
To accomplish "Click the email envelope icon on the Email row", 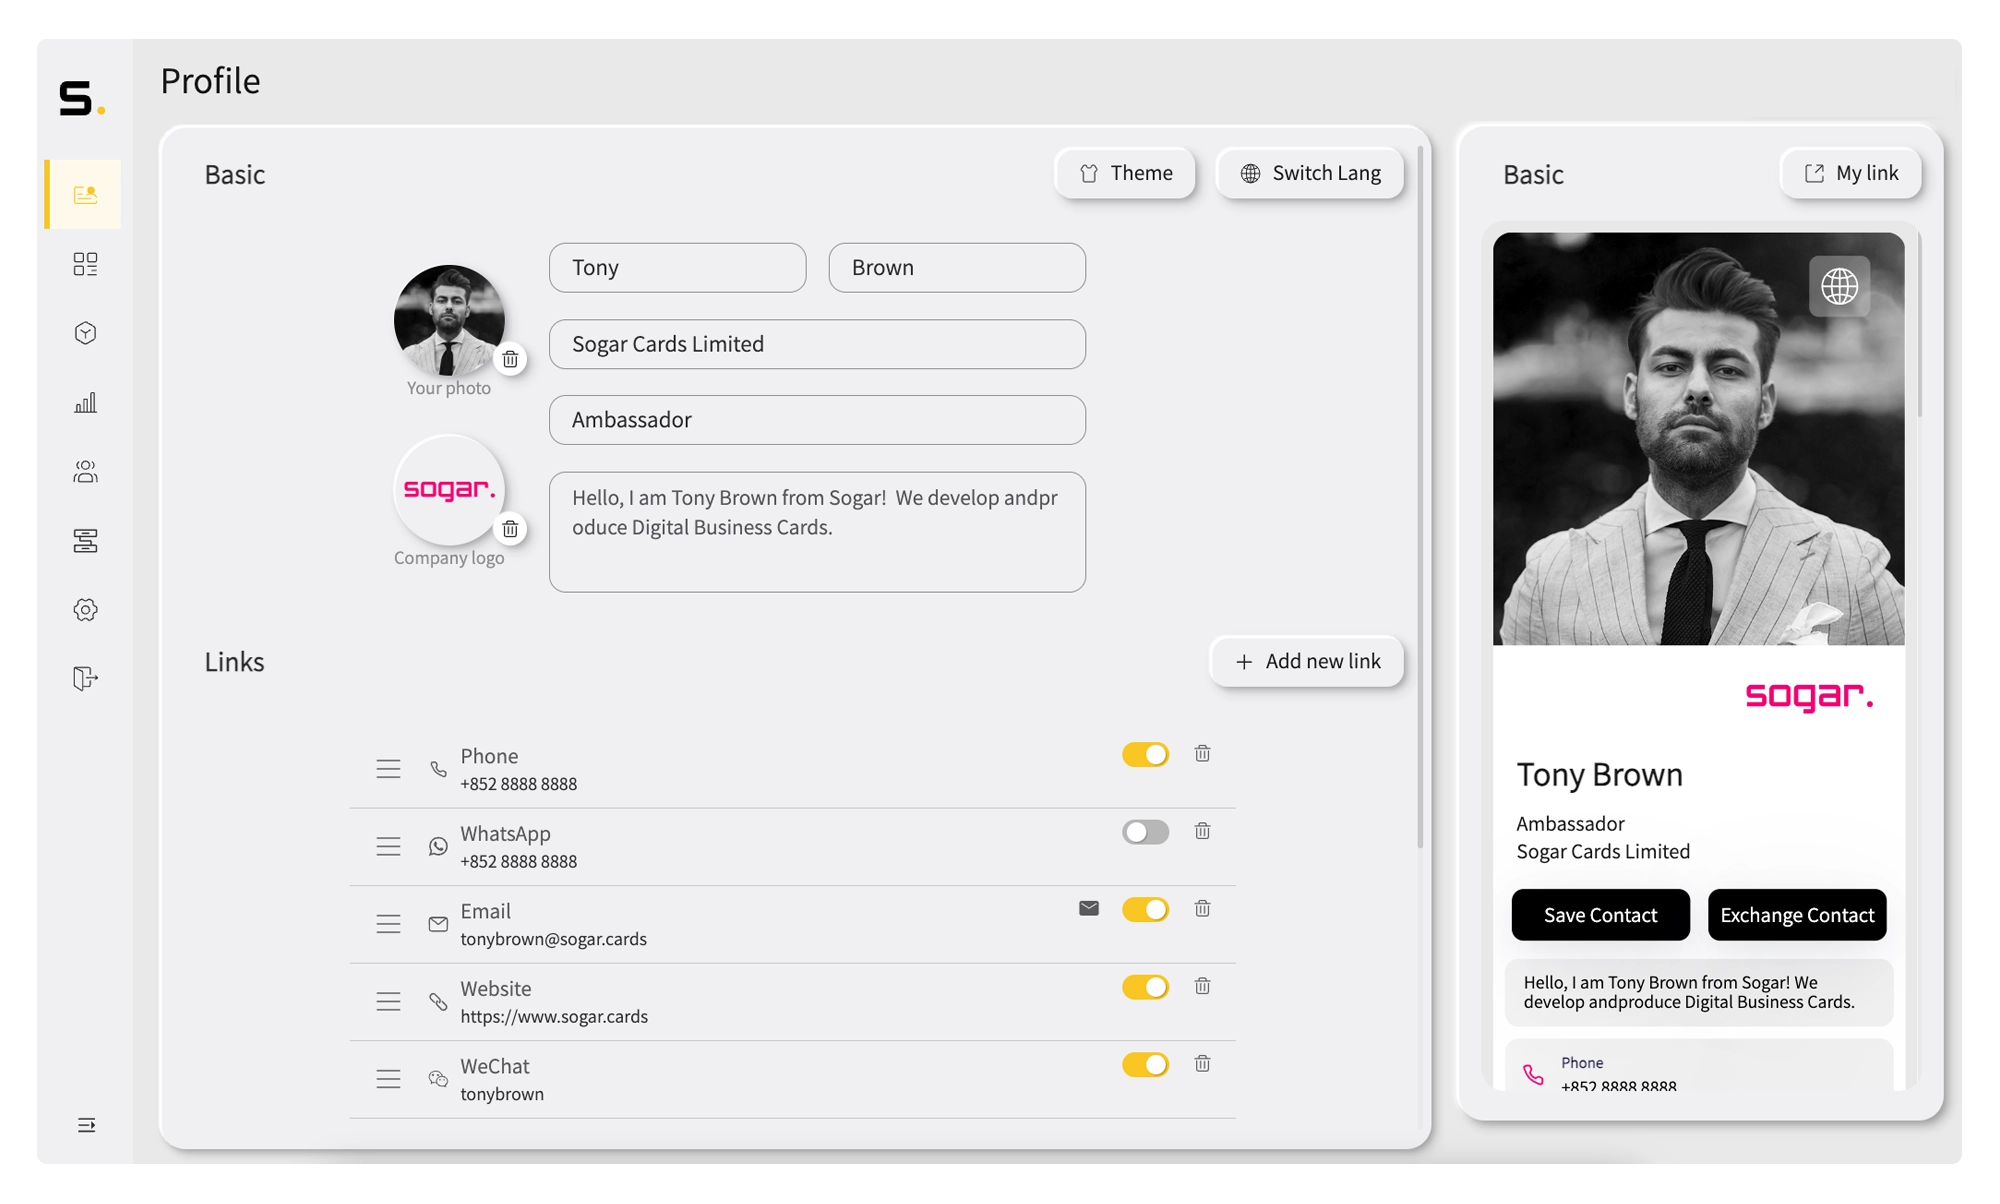I will [x=1090, y=909].
